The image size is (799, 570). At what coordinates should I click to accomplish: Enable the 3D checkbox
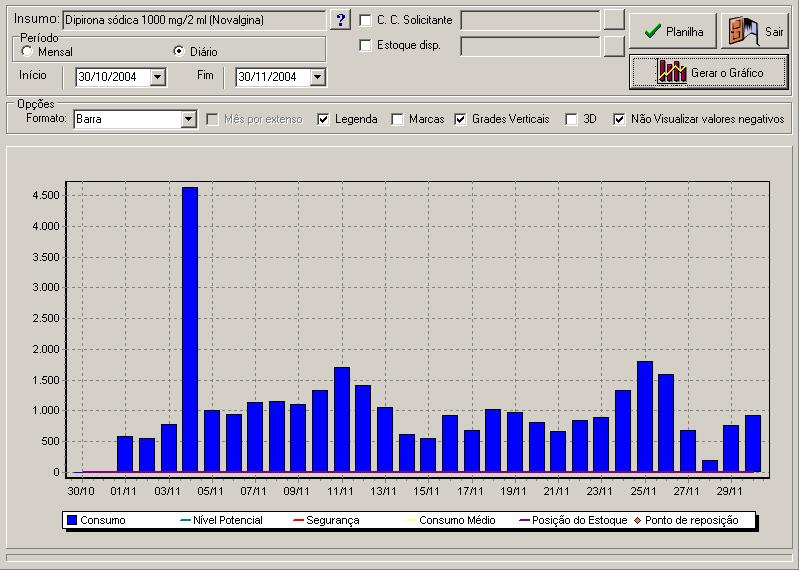click(x=572, y=119)
